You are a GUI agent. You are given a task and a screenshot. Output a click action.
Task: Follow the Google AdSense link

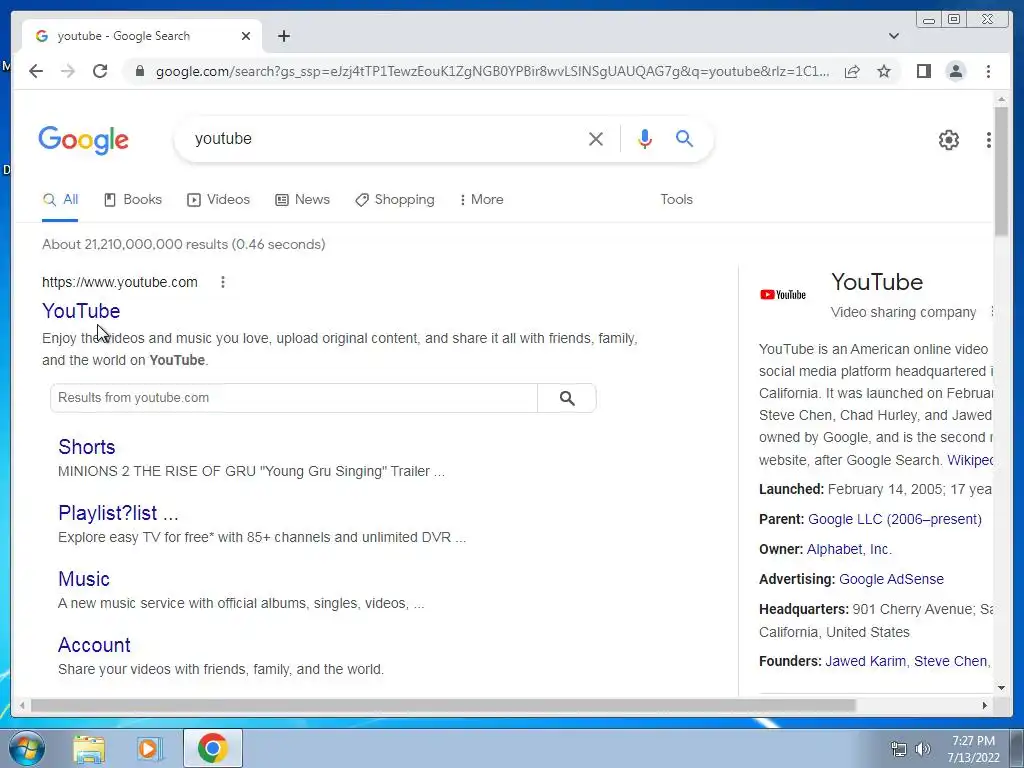point(891,579)
